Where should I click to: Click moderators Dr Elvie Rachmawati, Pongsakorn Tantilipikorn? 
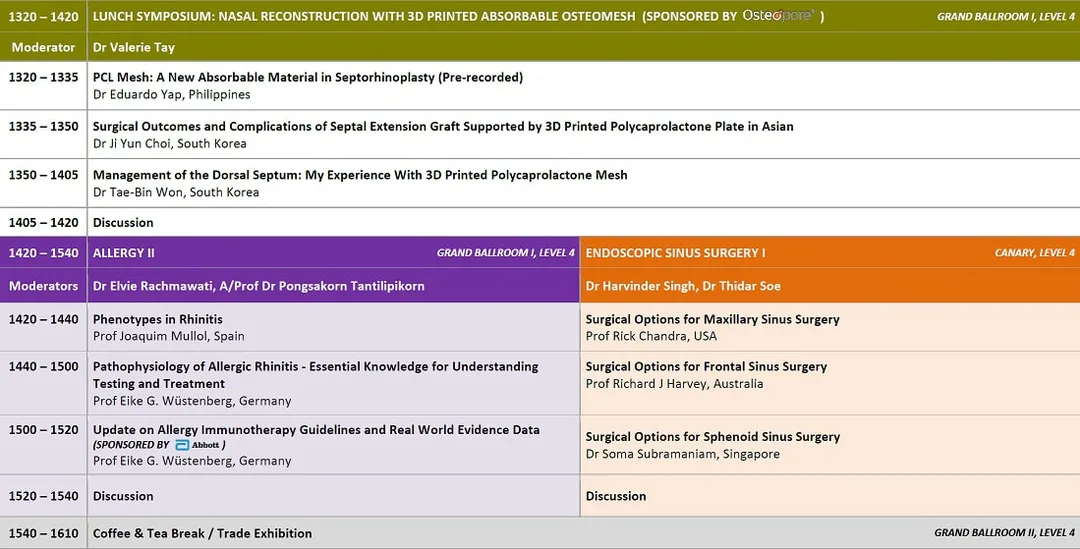click(x=258, y=286)
